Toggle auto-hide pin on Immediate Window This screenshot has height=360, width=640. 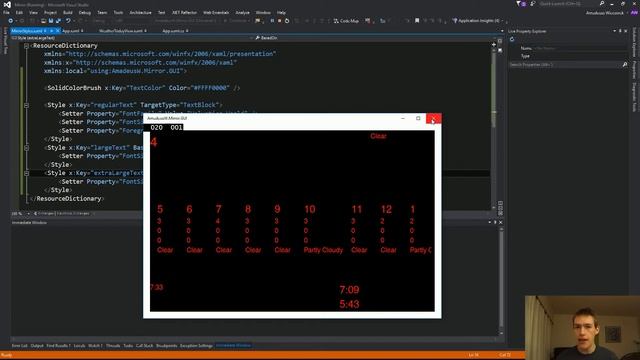pos(495,222)
